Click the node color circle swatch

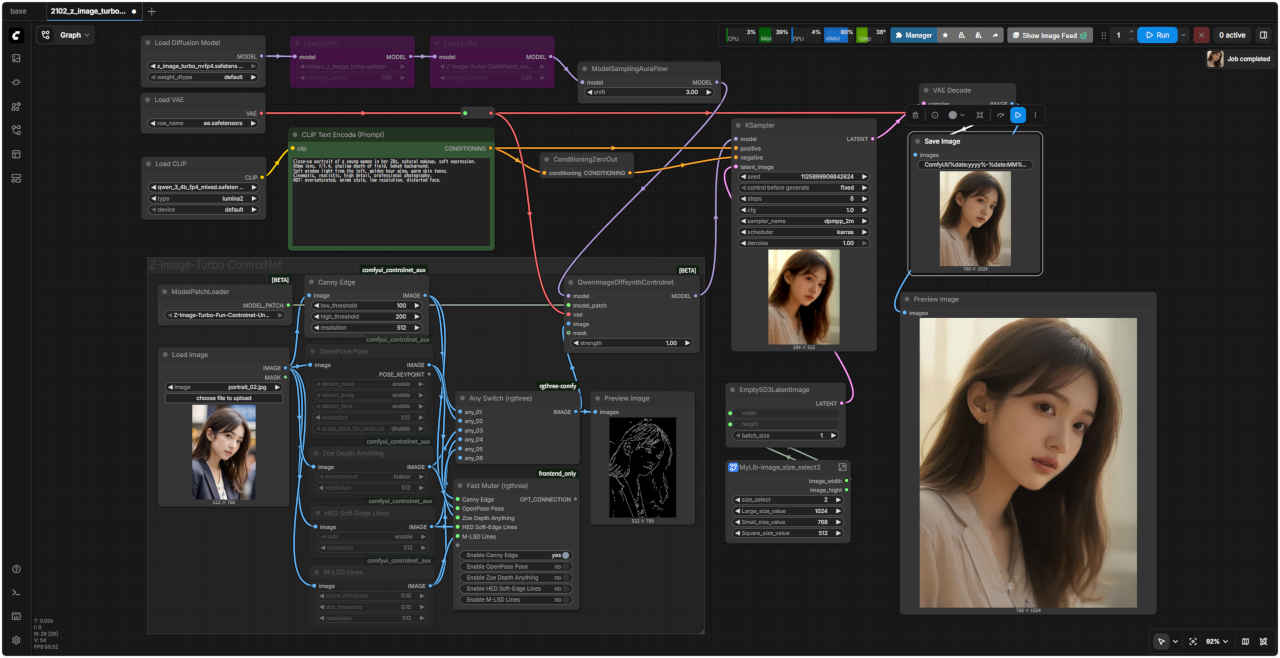(953, 115)
